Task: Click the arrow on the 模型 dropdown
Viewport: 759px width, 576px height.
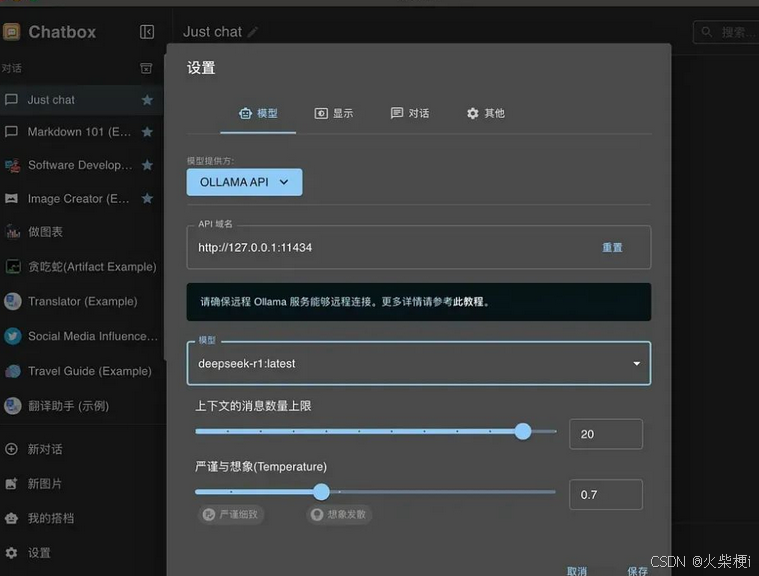Action: tap(637, 364)
